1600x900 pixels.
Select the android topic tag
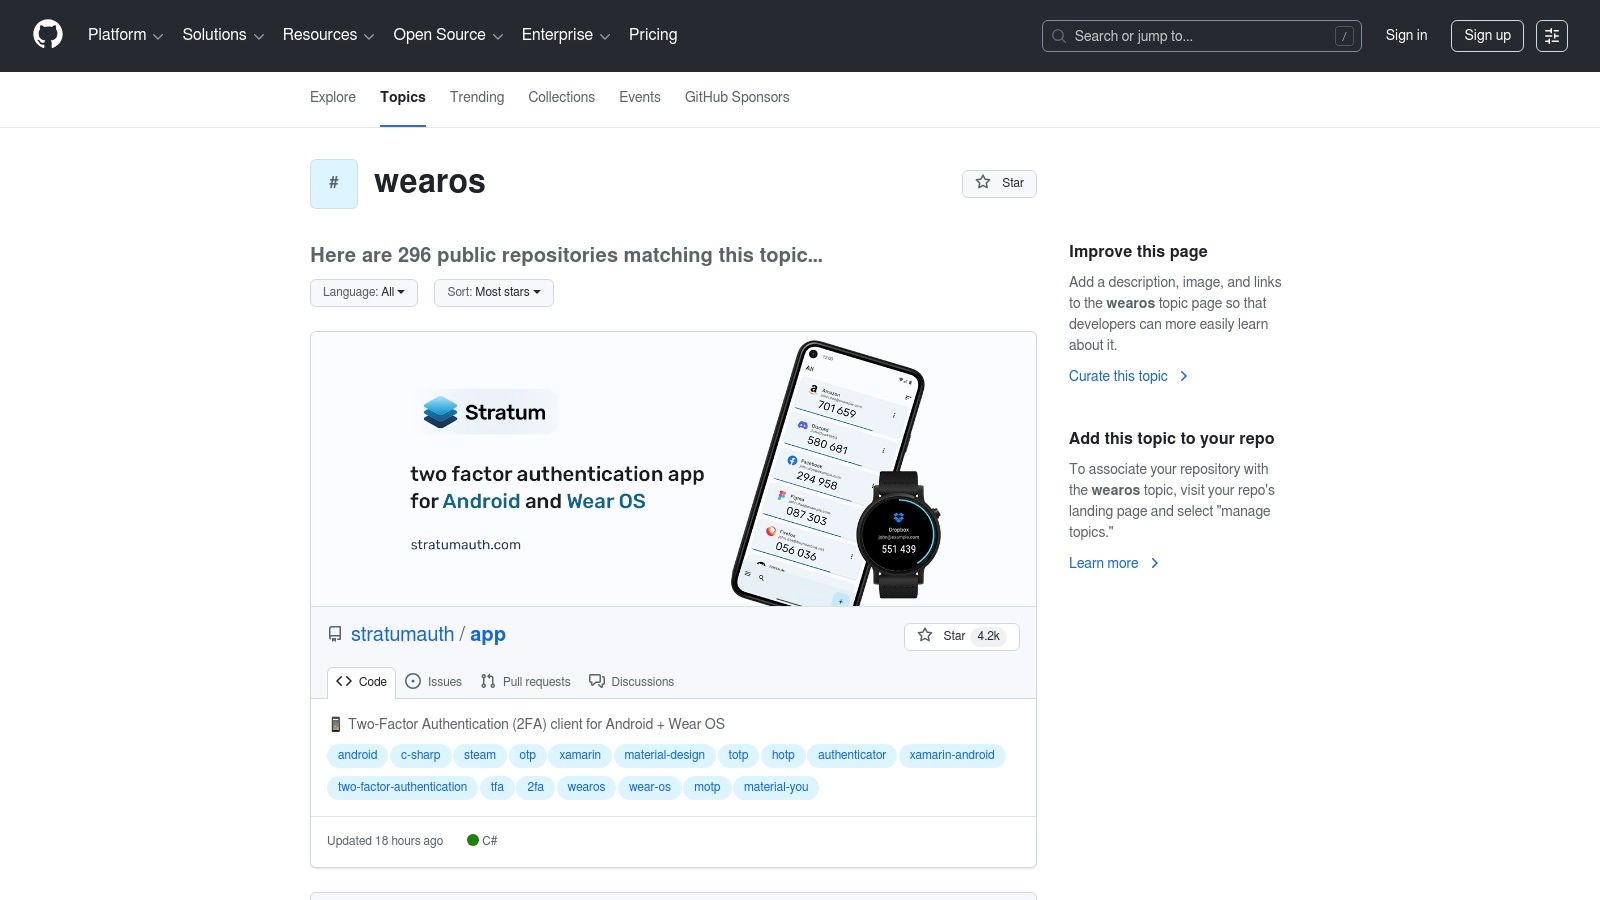pos(356,755)
